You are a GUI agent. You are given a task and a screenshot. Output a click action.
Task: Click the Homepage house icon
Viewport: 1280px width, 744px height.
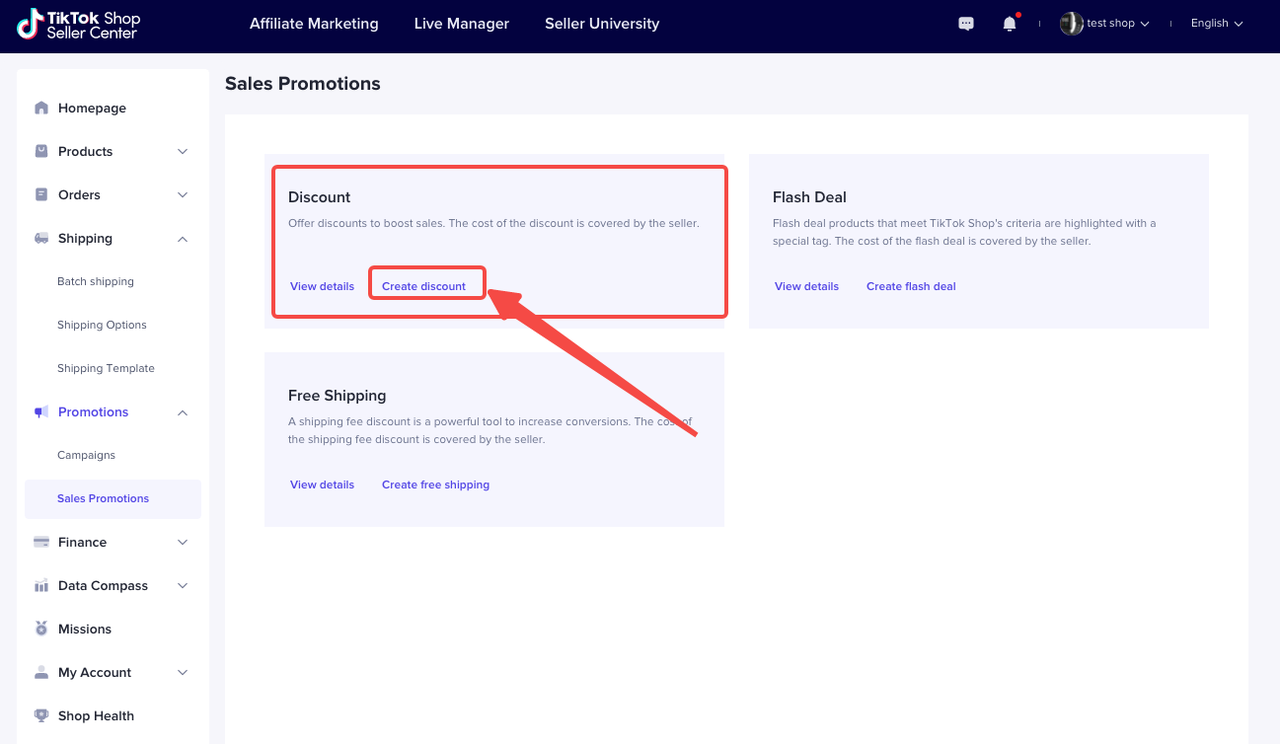point(41,108)
